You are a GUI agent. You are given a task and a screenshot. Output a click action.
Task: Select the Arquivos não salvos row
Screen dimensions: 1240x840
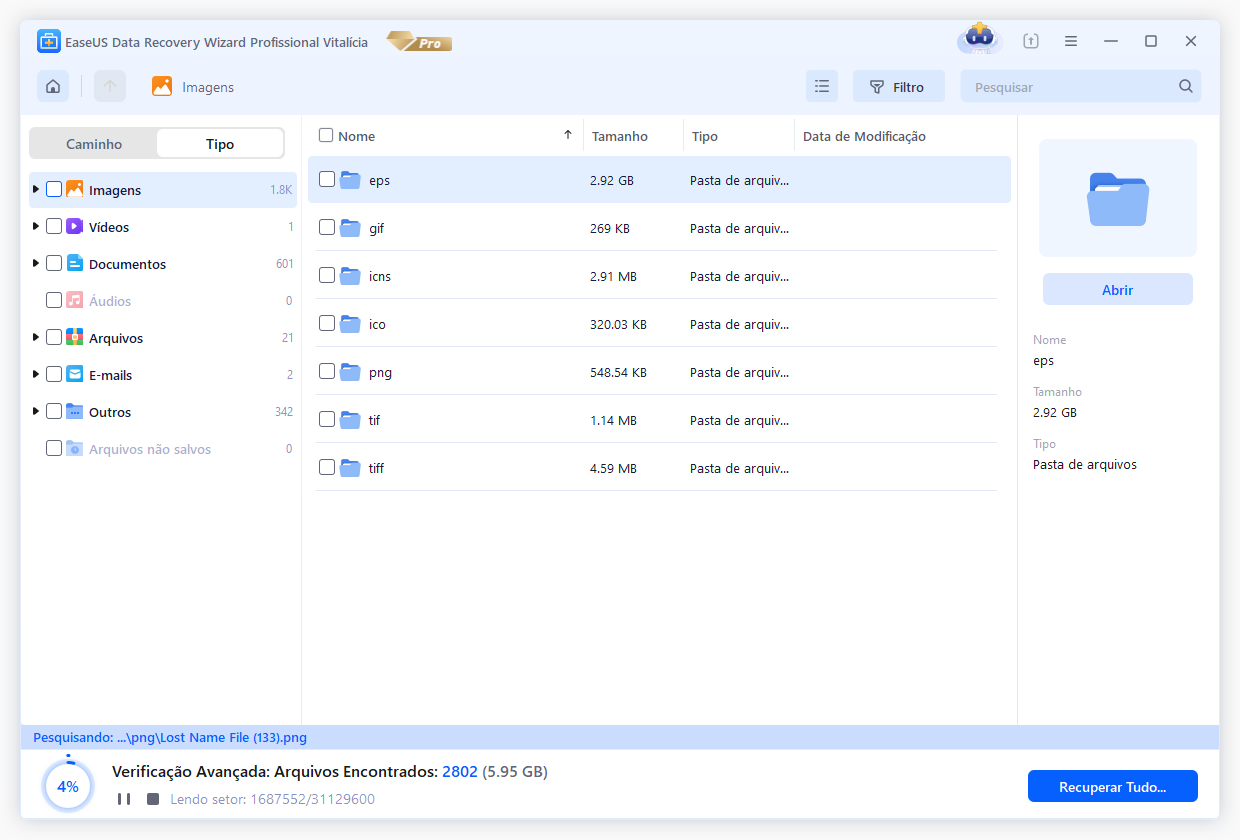tap(163, 449)
